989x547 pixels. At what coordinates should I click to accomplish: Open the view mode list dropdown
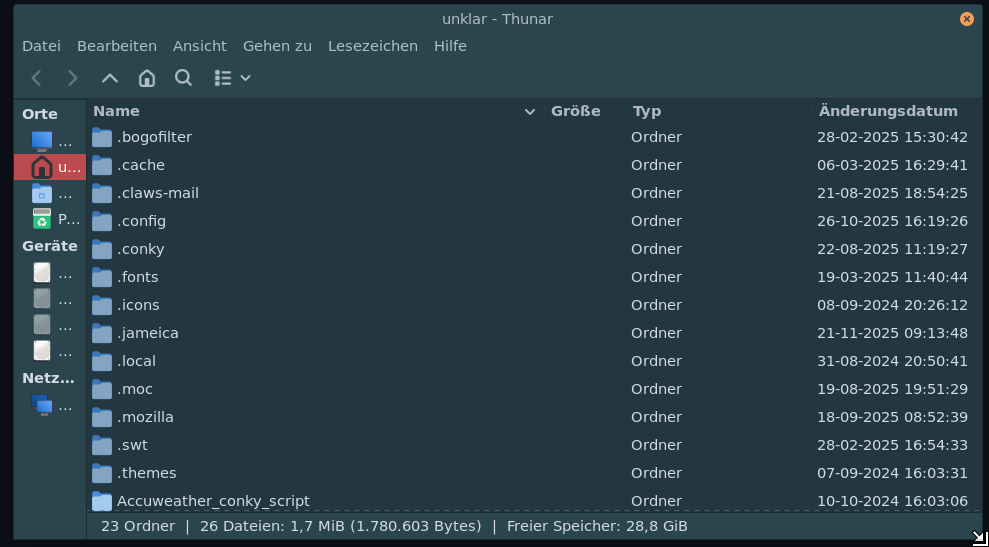(x=233, y=78)
